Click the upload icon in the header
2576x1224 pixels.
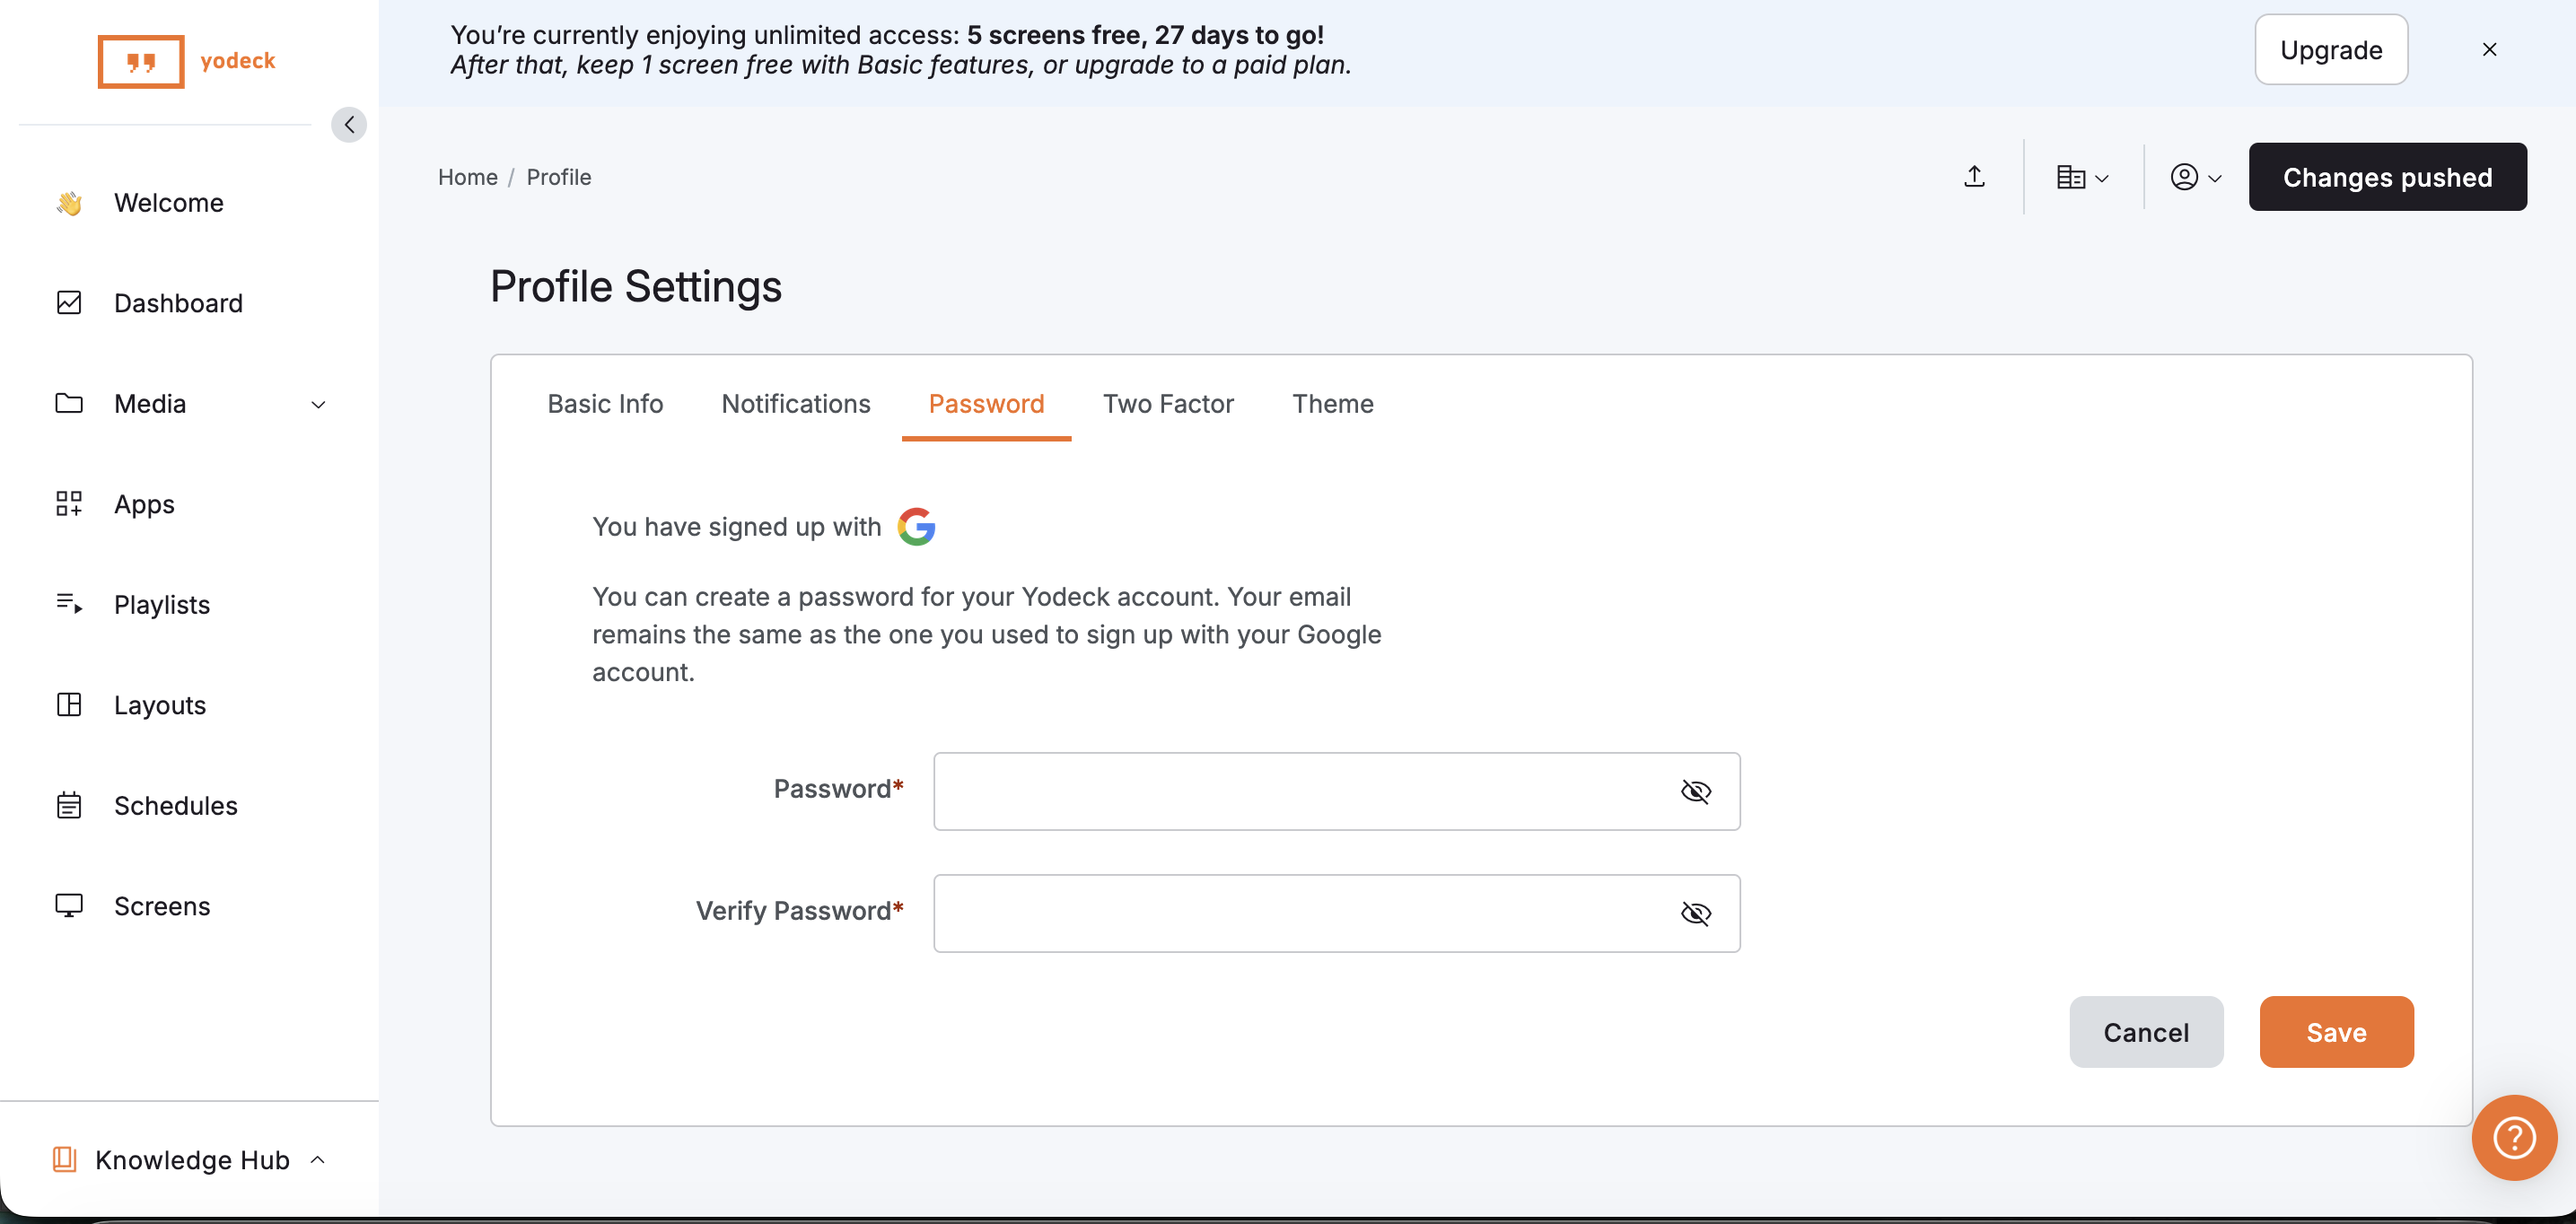(x=1974, y=177)
